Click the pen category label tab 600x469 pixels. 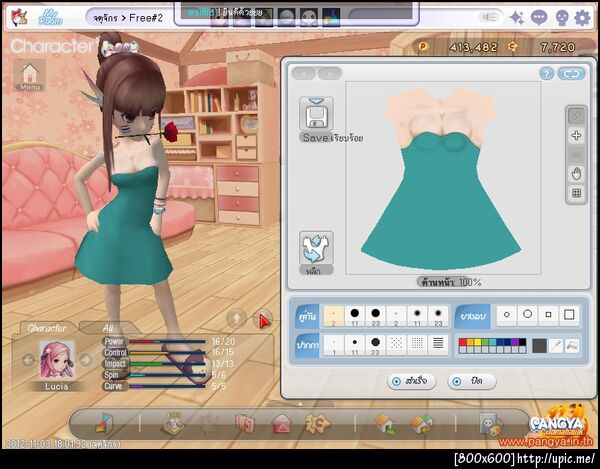(307, 345)
